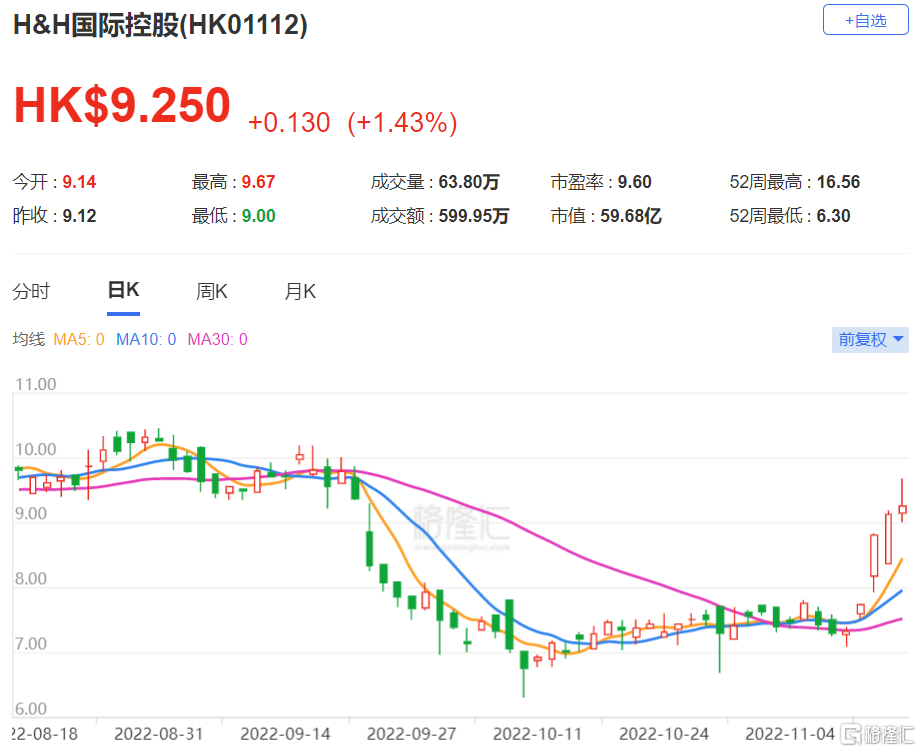Click the 今开 value 9.14
Screen dimensions: 922x752
(79, 182)
